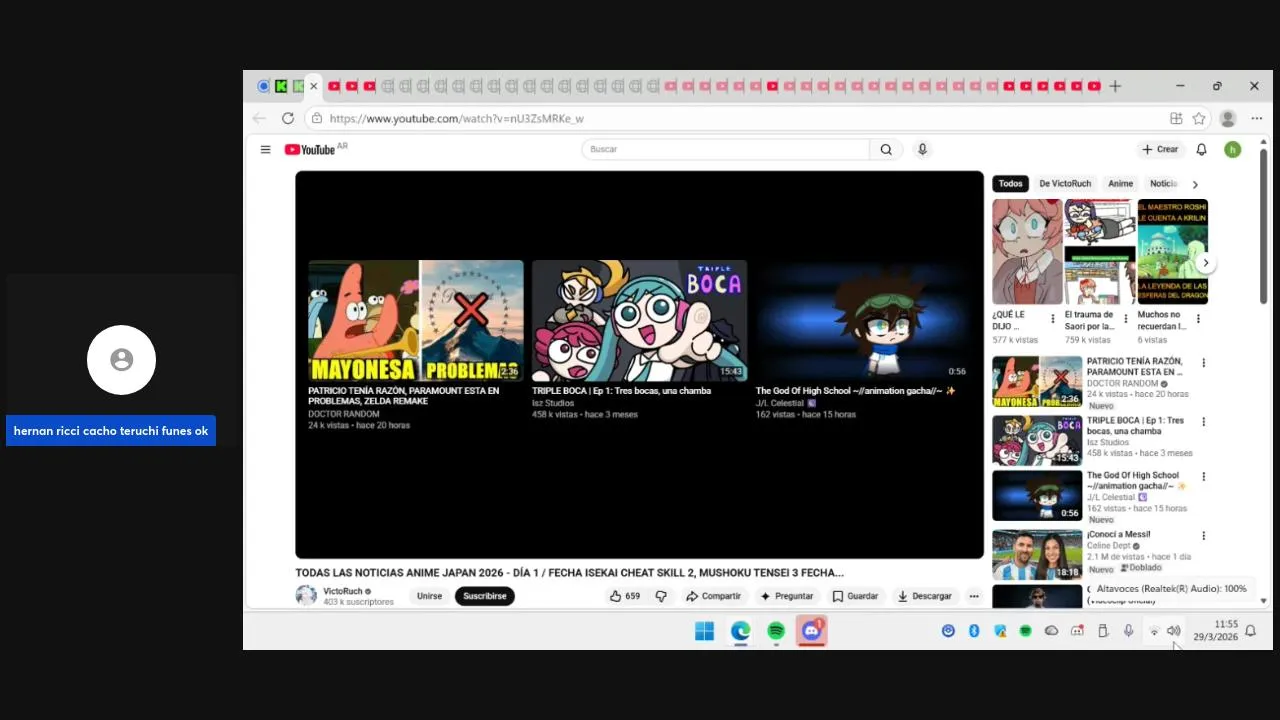Click the microphone tray icon
The height and width of the screenshot is (720, 1280).
tap(1128, 631)
